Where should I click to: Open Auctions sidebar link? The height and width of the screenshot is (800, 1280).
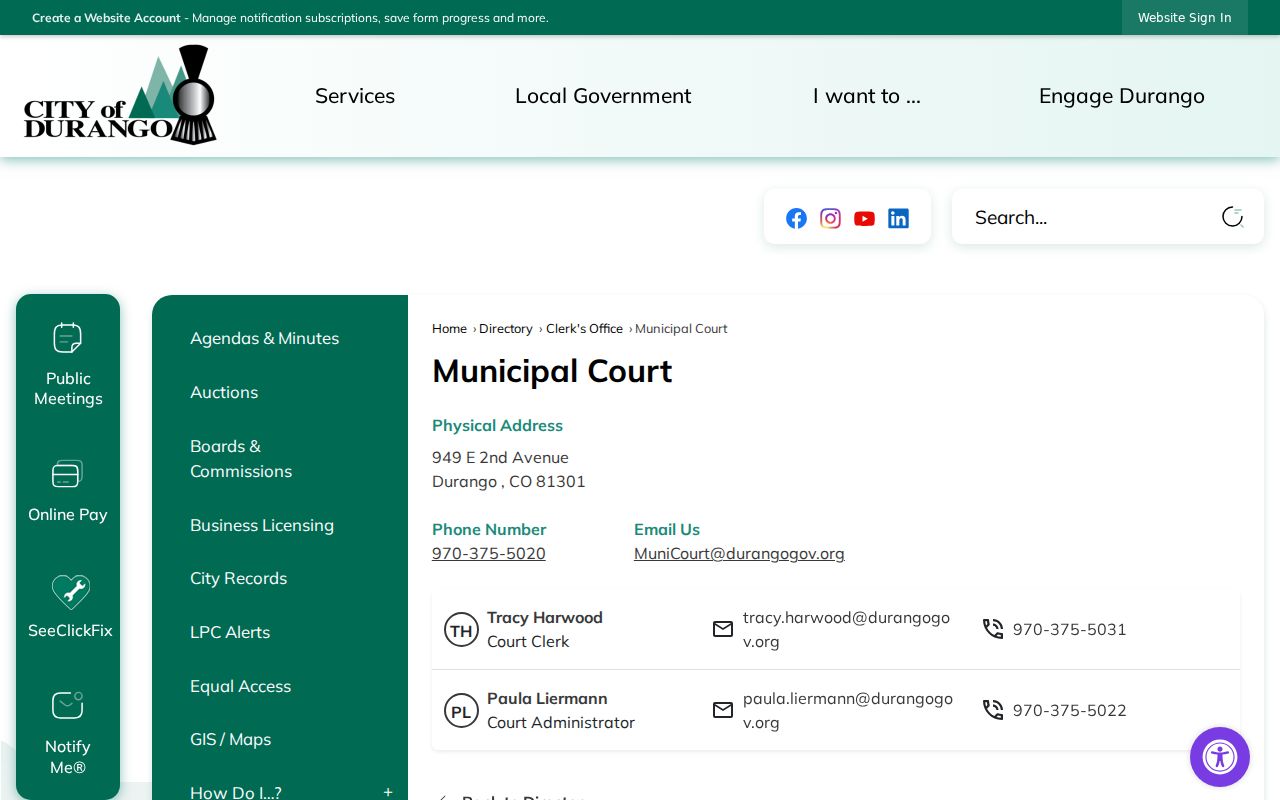click(x=224, y=392)
